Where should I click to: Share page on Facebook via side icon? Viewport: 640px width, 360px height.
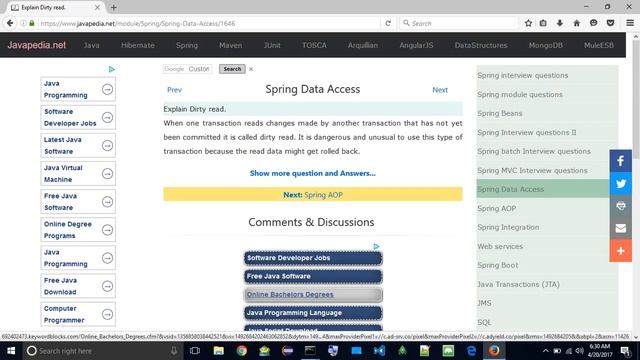620,161
